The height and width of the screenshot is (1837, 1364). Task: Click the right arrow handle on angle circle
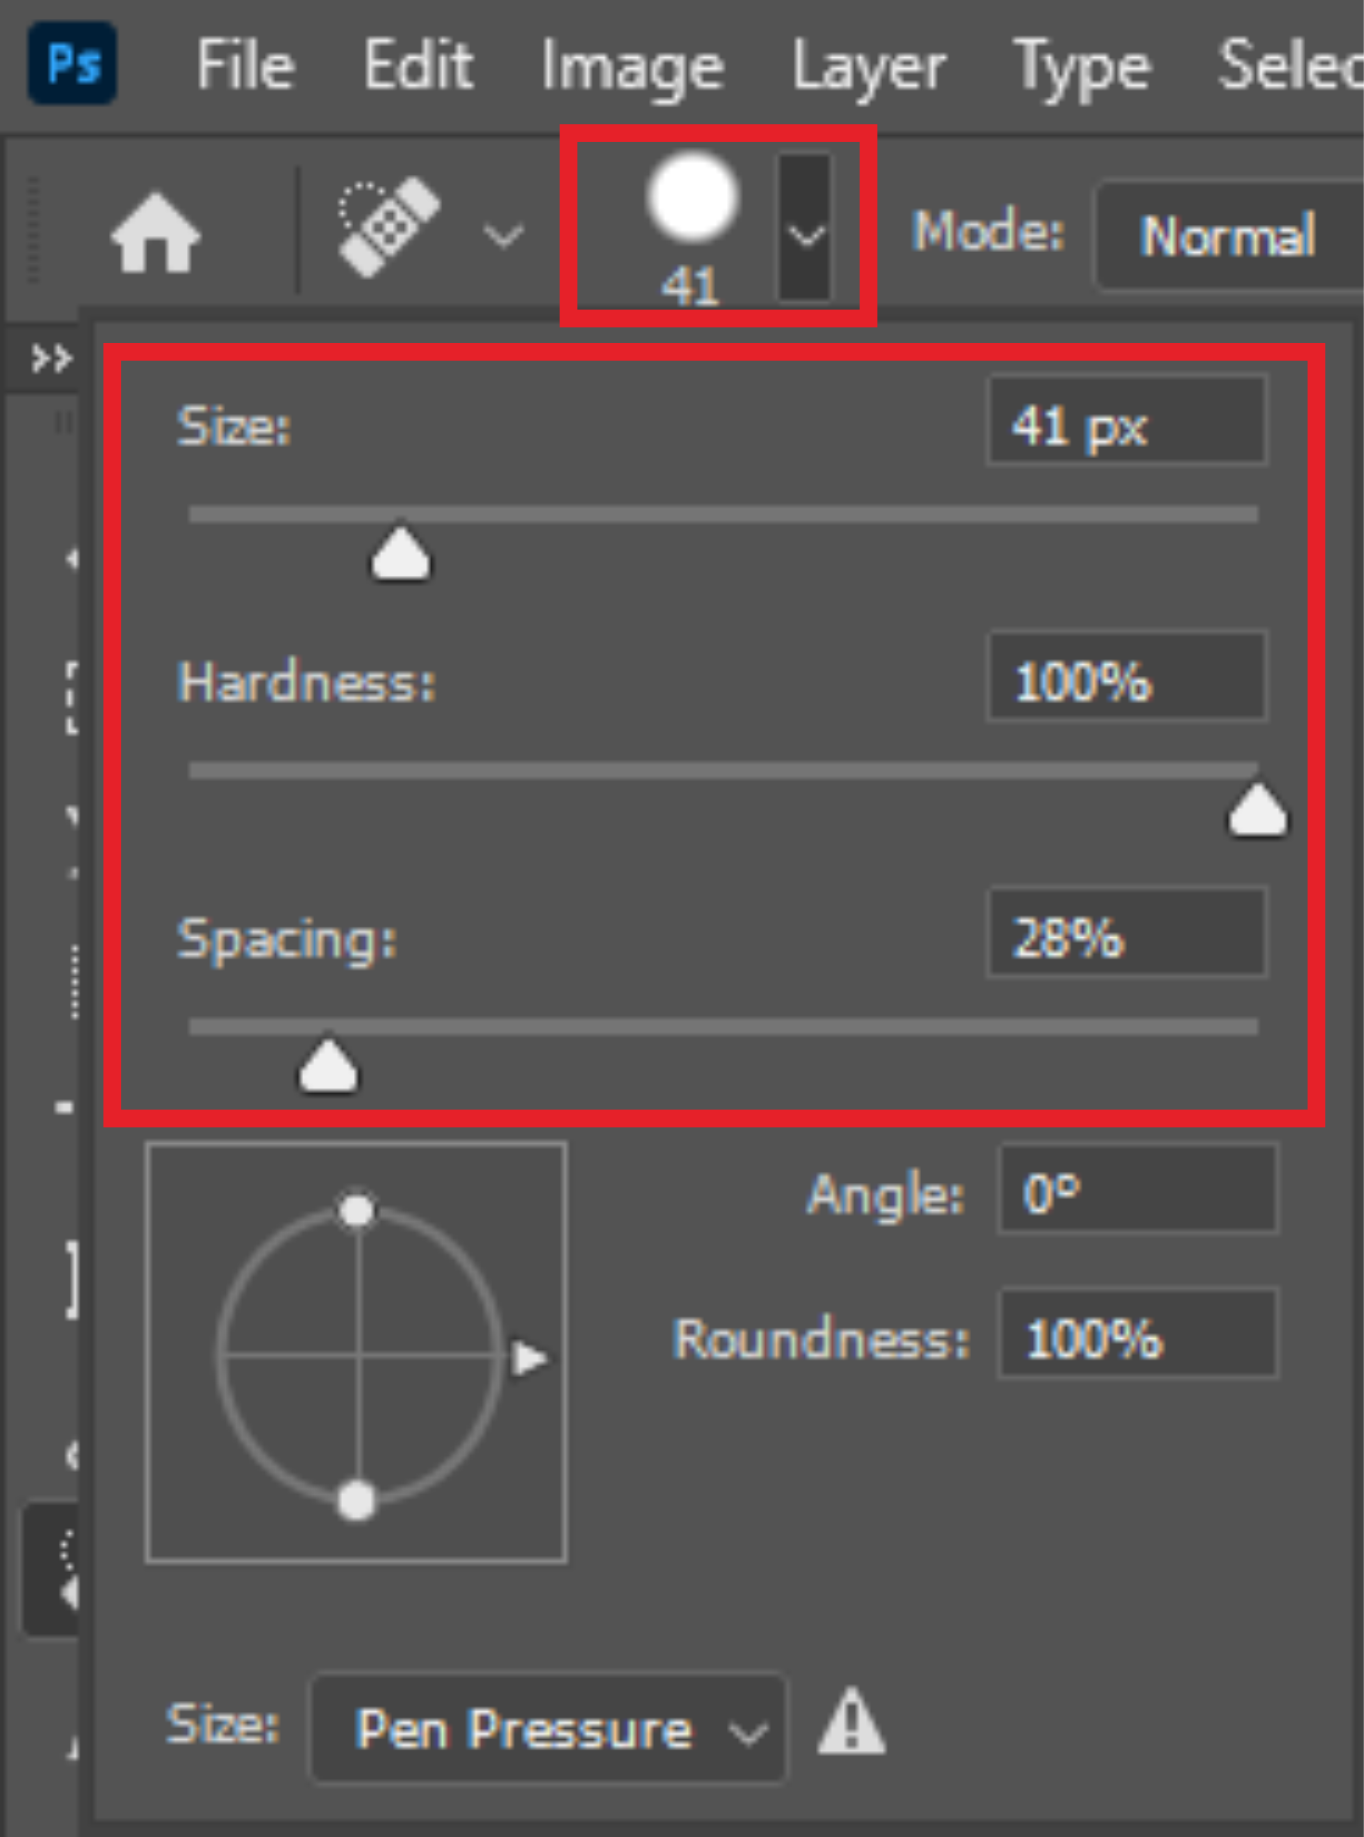[529, 1358]
